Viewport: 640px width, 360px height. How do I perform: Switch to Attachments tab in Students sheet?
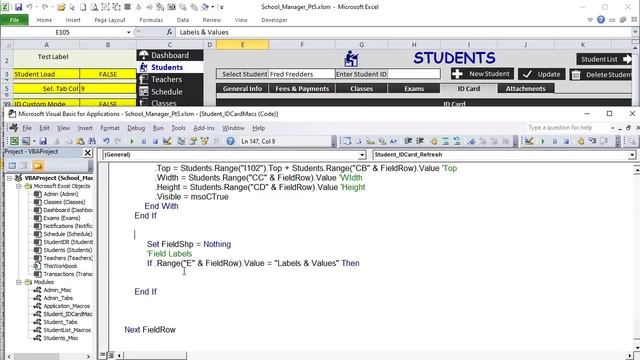(x=526, y=89)
